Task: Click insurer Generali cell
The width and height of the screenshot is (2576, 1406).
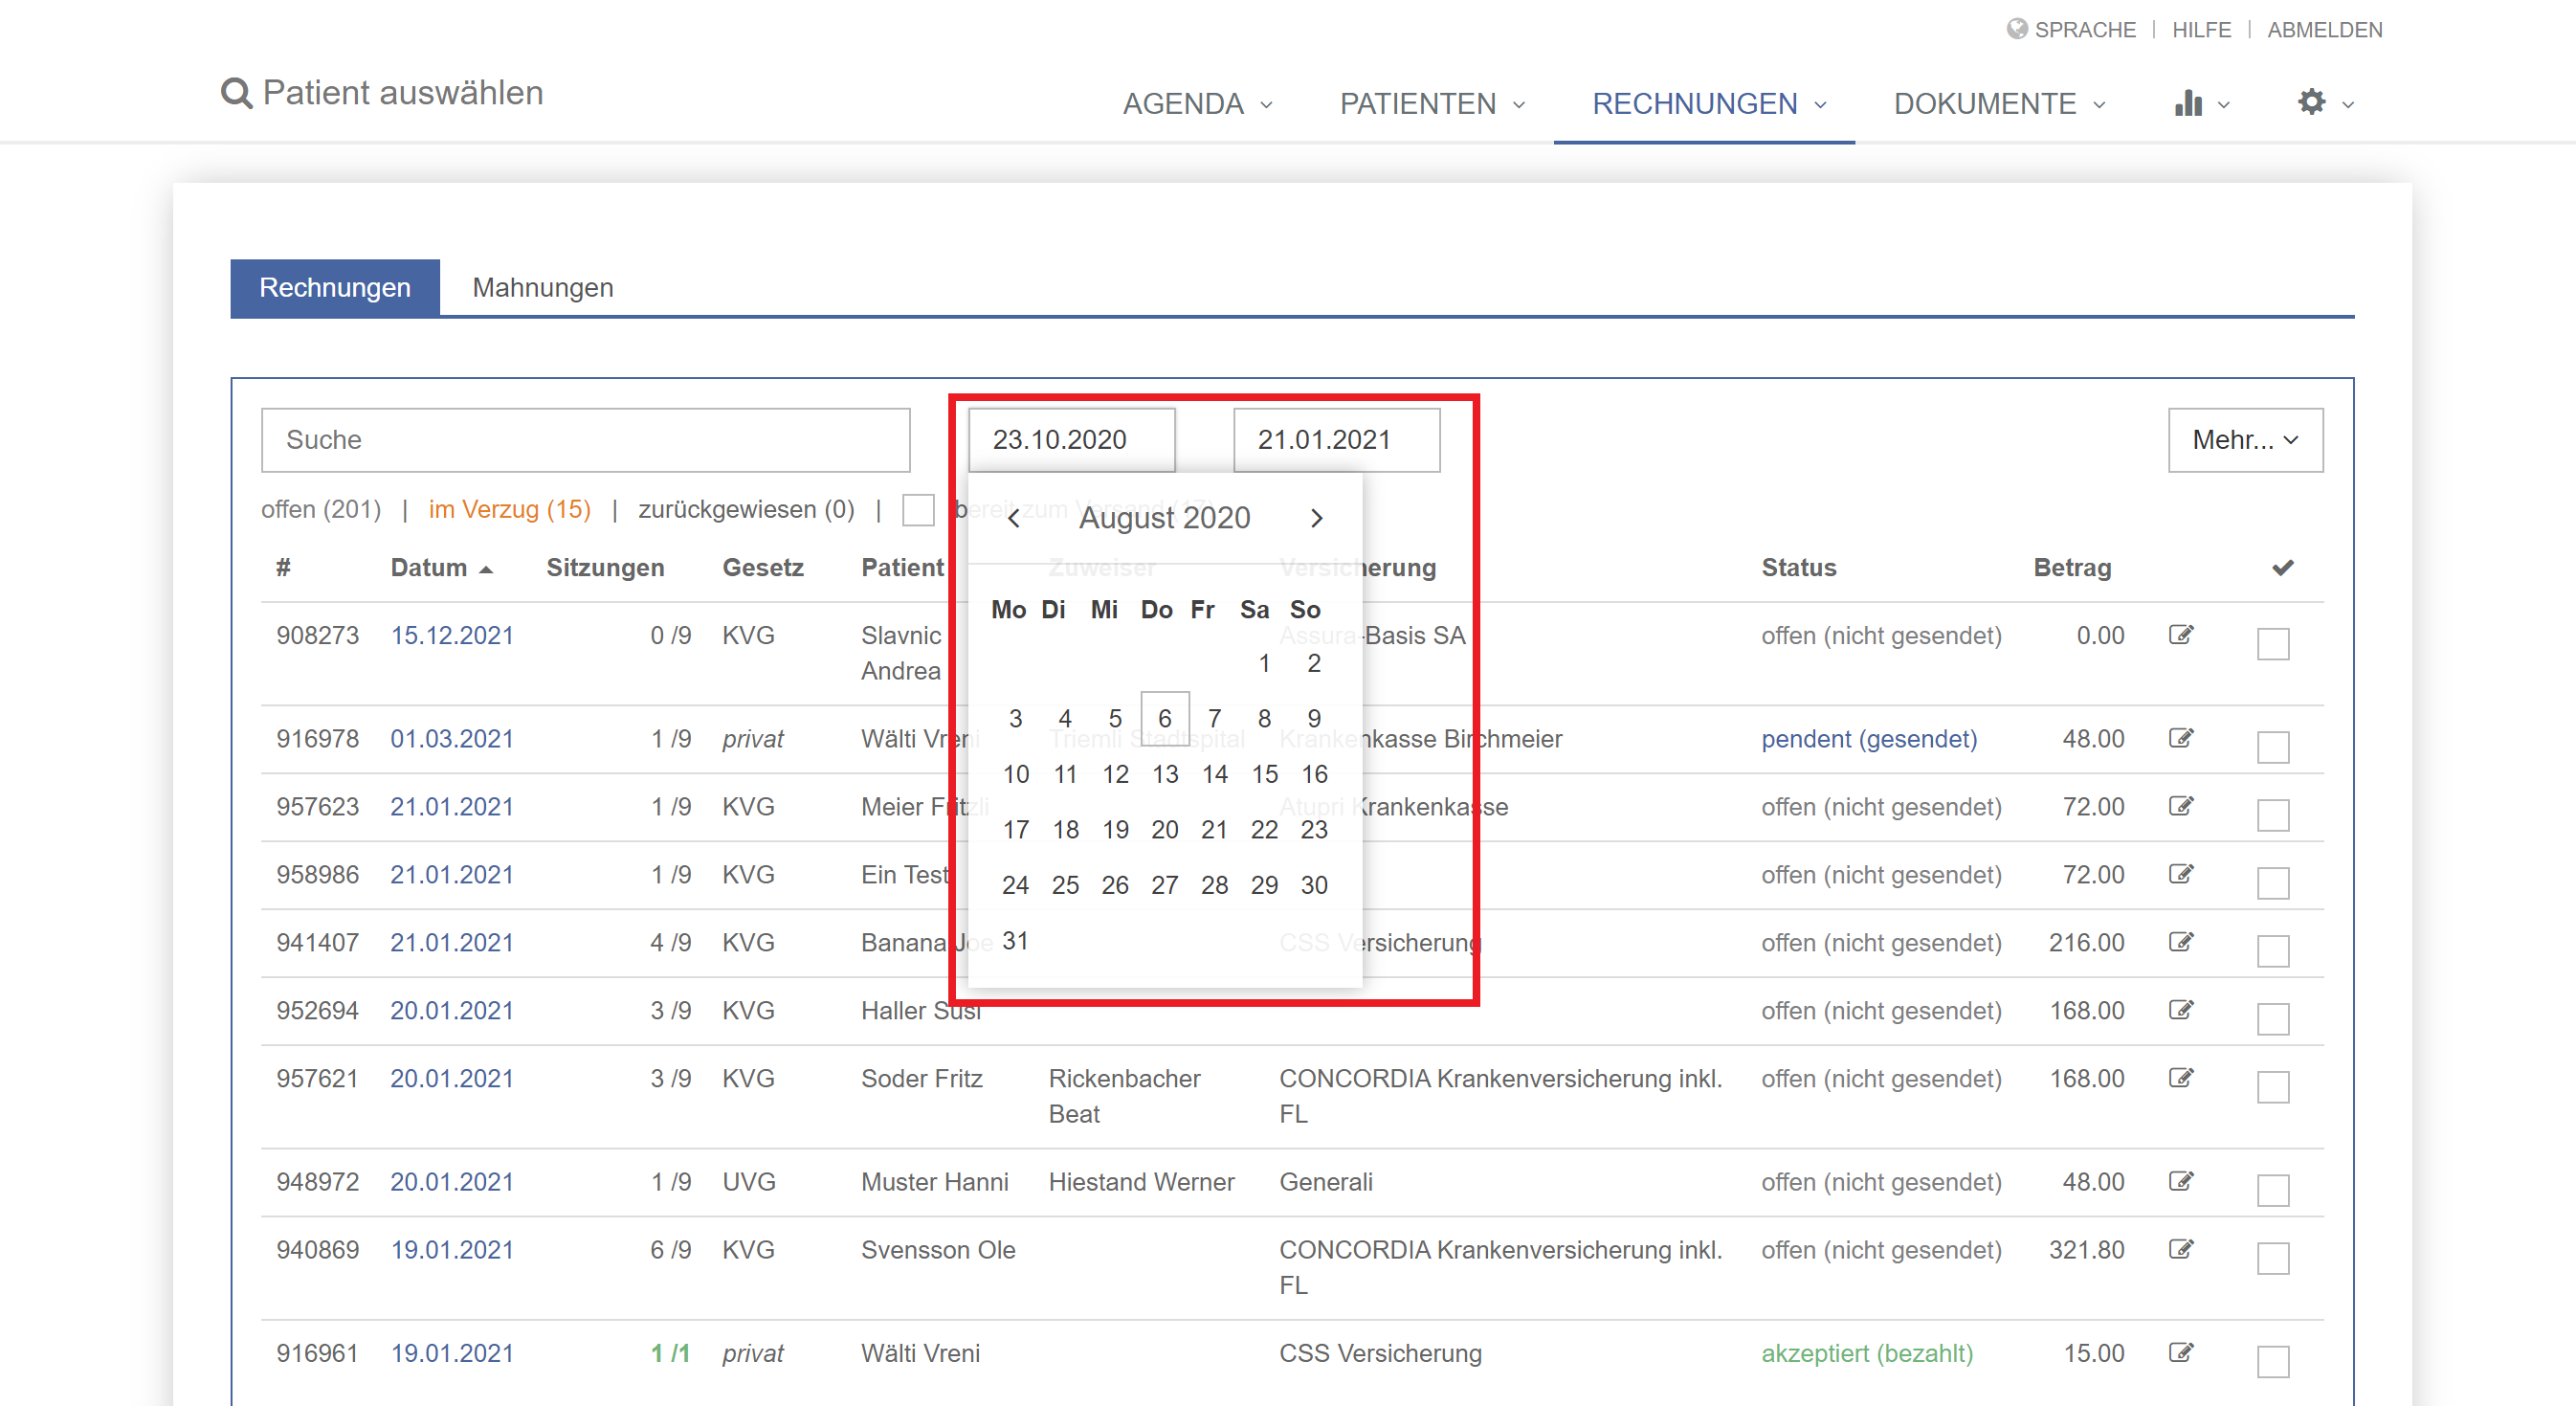Action: click(1325, 1182)
